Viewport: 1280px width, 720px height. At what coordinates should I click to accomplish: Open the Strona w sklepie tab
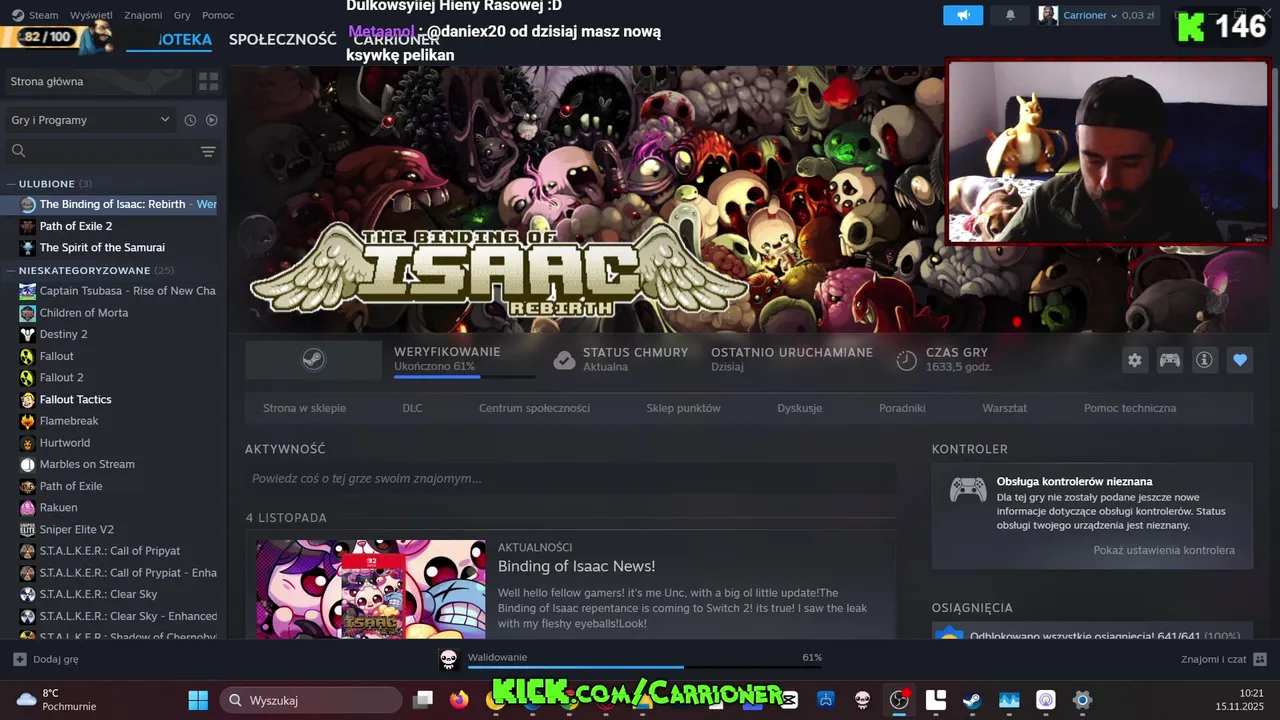[x=304, y=408]
